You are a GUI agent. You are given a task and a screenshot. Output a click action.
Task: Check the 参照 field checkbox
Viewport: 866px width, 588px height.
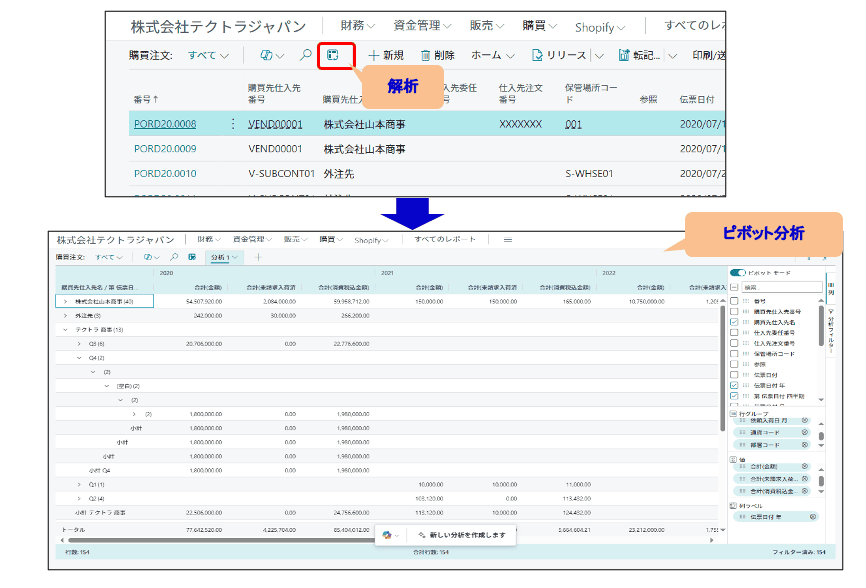click(x=734, y=364)
